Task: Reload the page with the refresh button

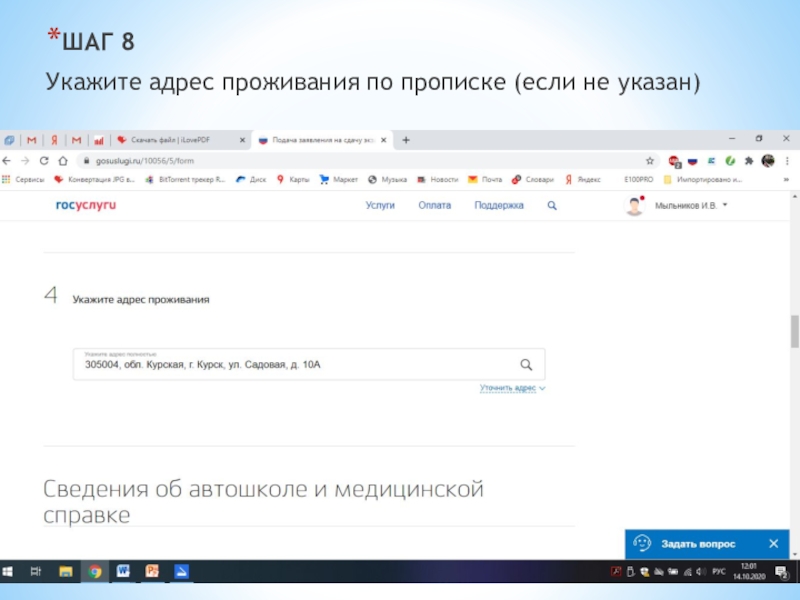Action: tap(43, 160)
